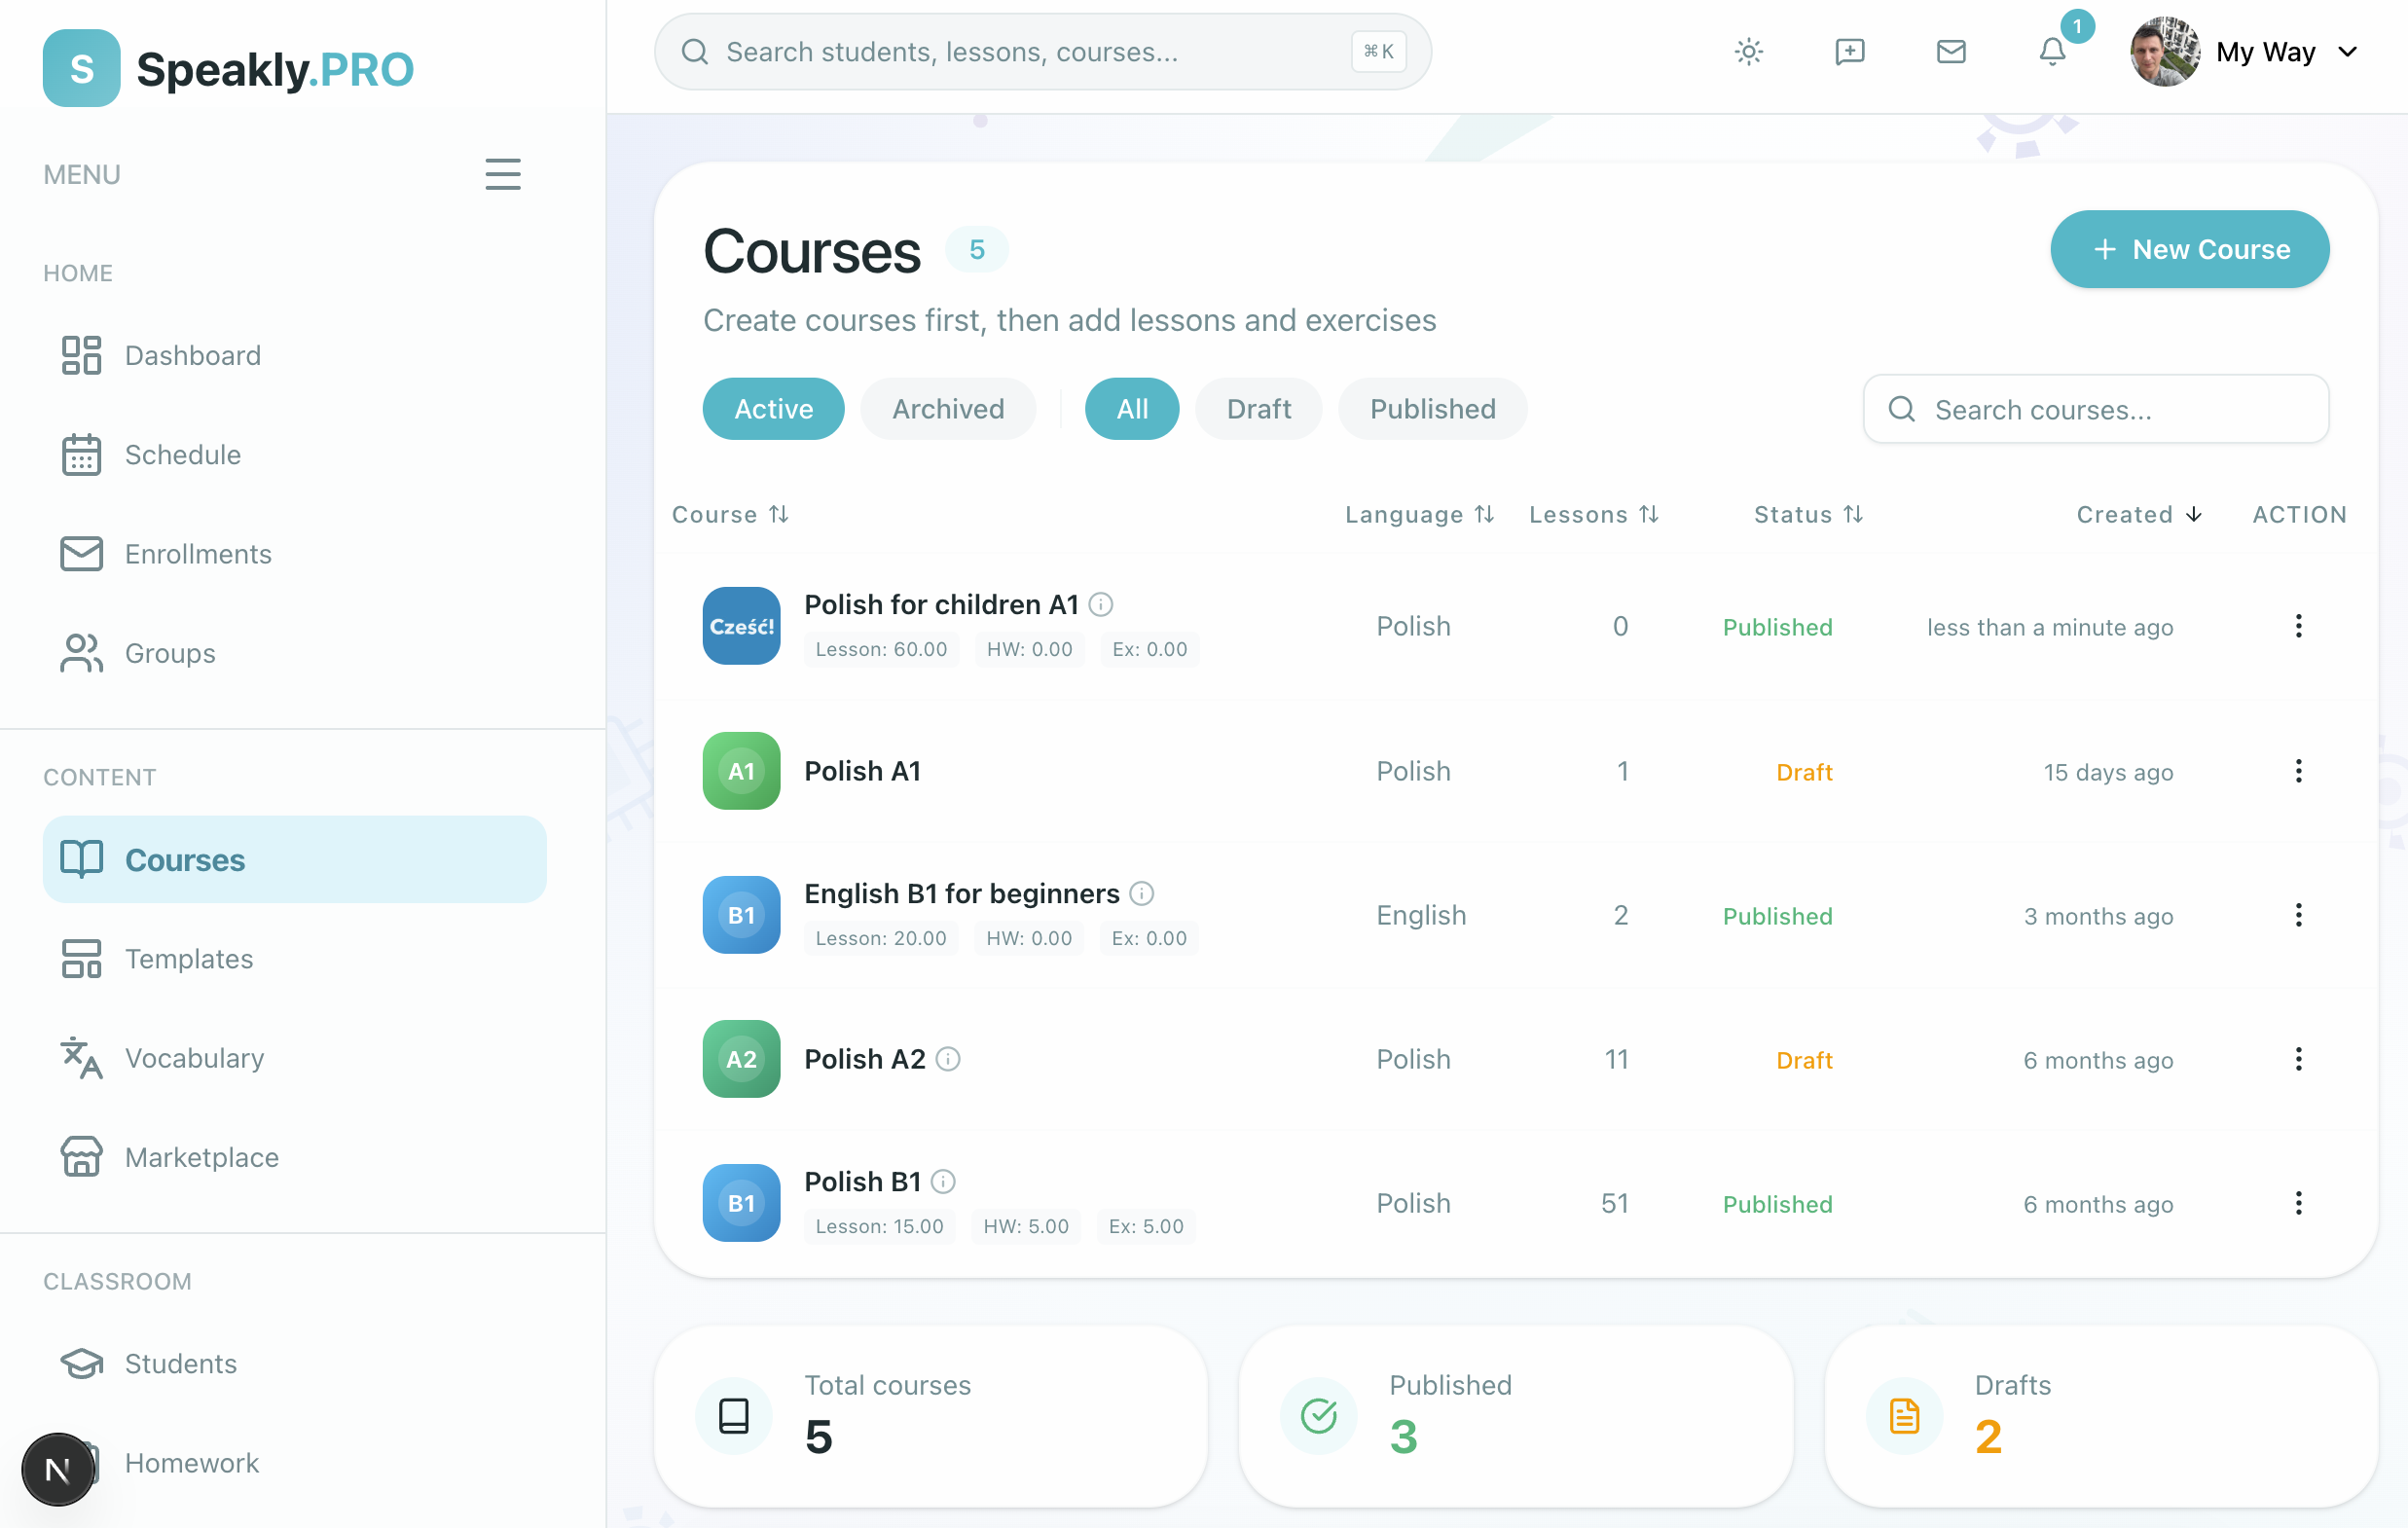Viewport: 2408px width, 1528px height.
Task: Switch to the Published filter tab
Action: [x=1432, y=409]
